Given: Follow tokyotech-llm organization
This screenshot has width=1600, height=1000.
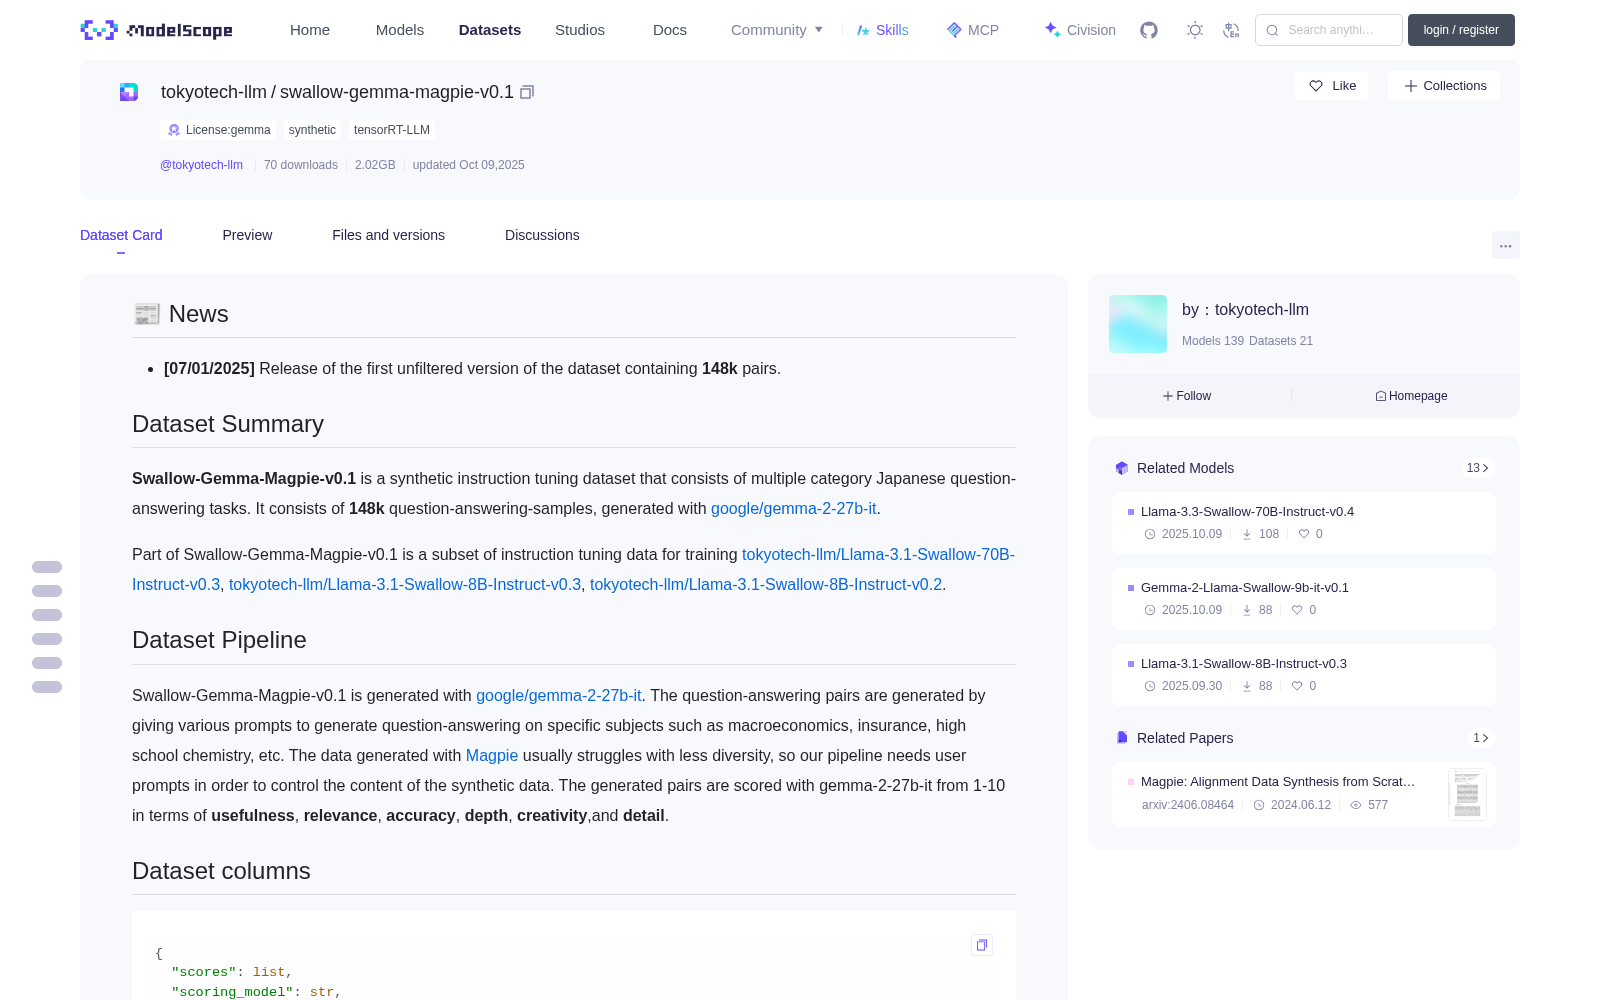Looking at the screenshot, I should tap(1187, 396).
